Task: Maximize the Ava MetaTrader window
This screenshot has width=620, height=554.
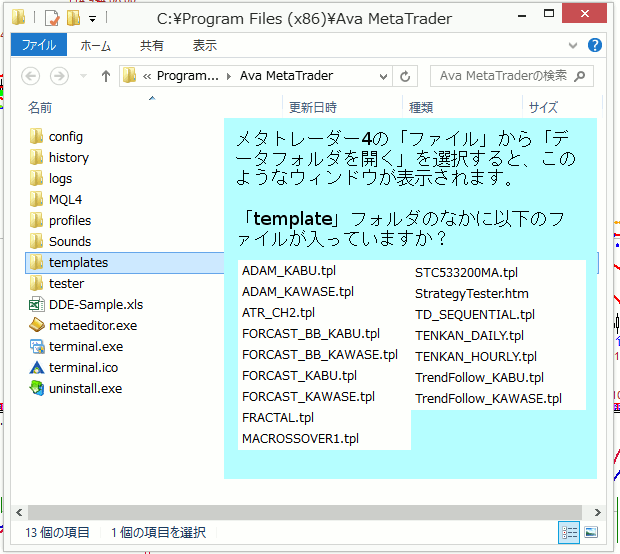Action: (x=549, y=14)
